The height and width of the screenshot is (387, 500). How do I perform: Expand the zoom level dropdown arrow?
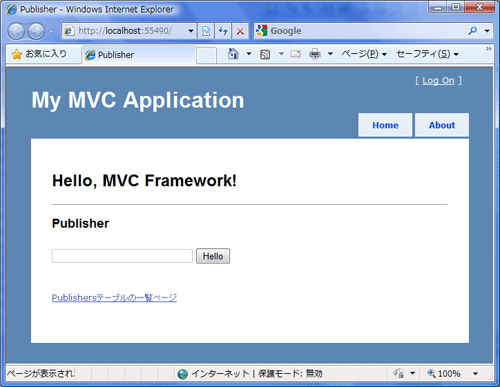tap(476, 374)
